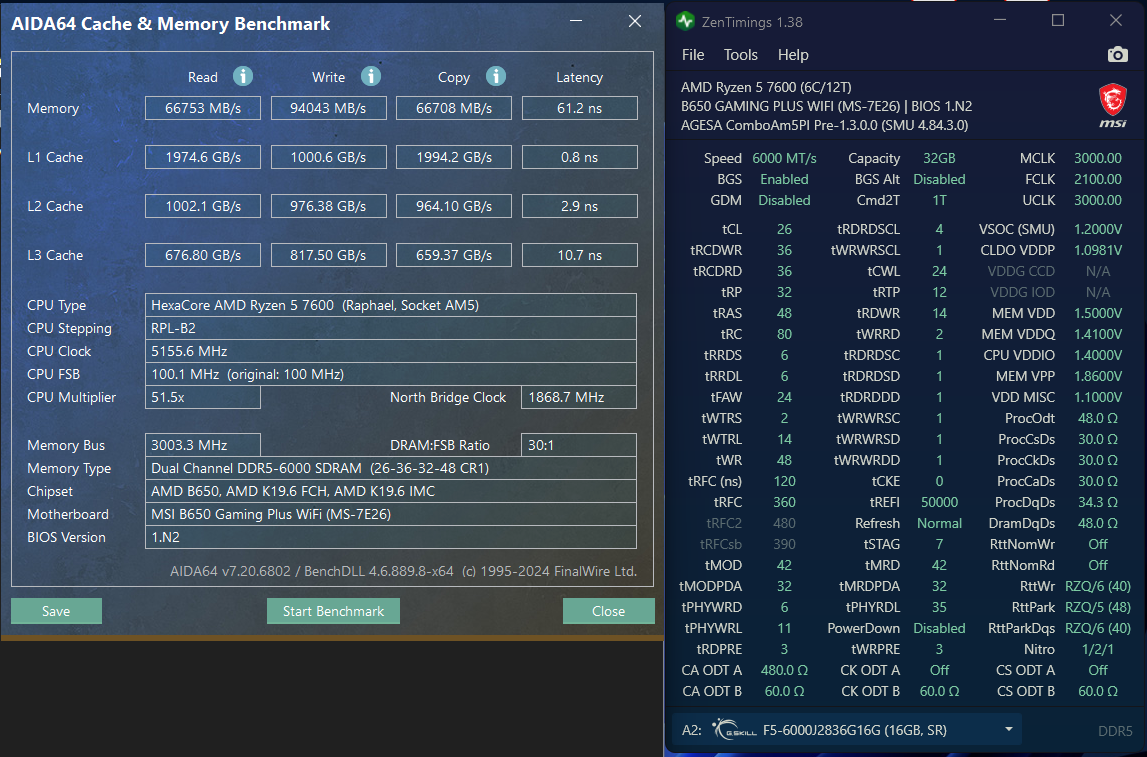The image size is (1147, 757).
Task: Click the North Bridge Clock field 1868.7 MHz
Action: (579, 397)
